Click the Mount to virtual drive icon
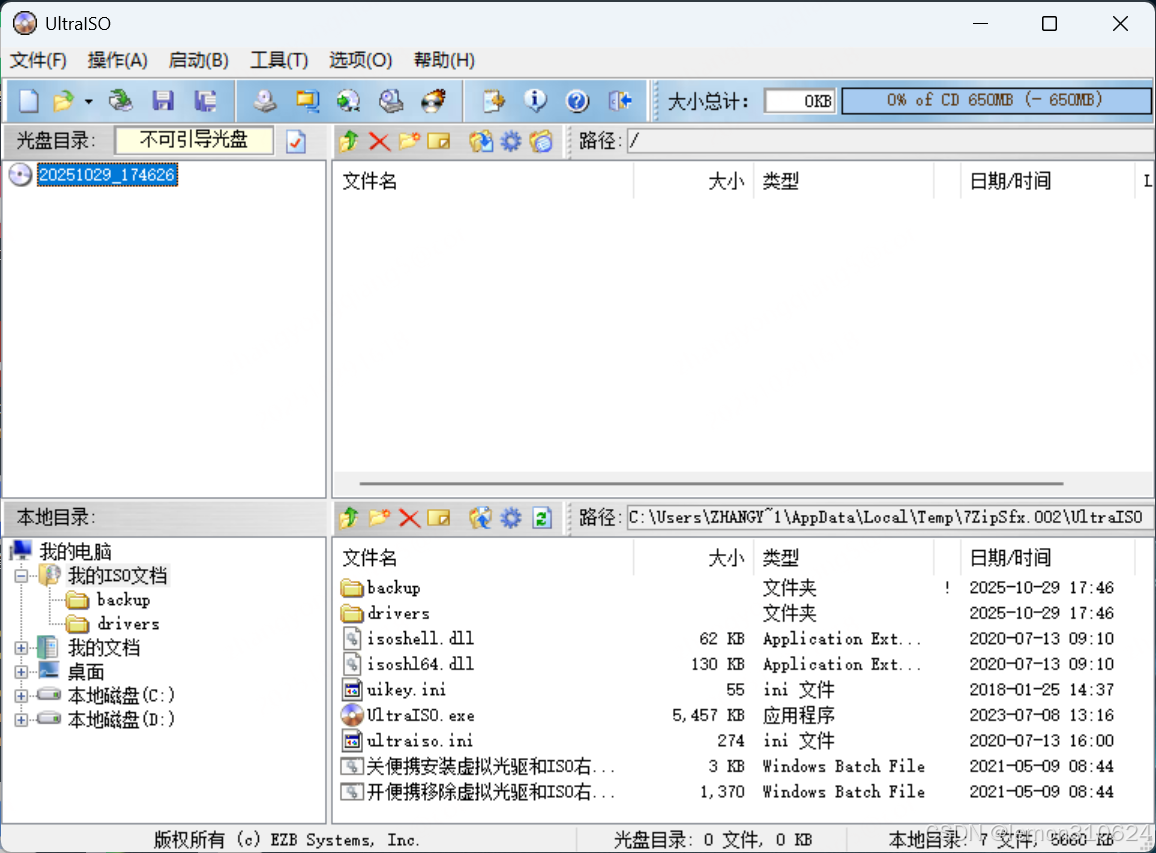 [x=391, y=101]
